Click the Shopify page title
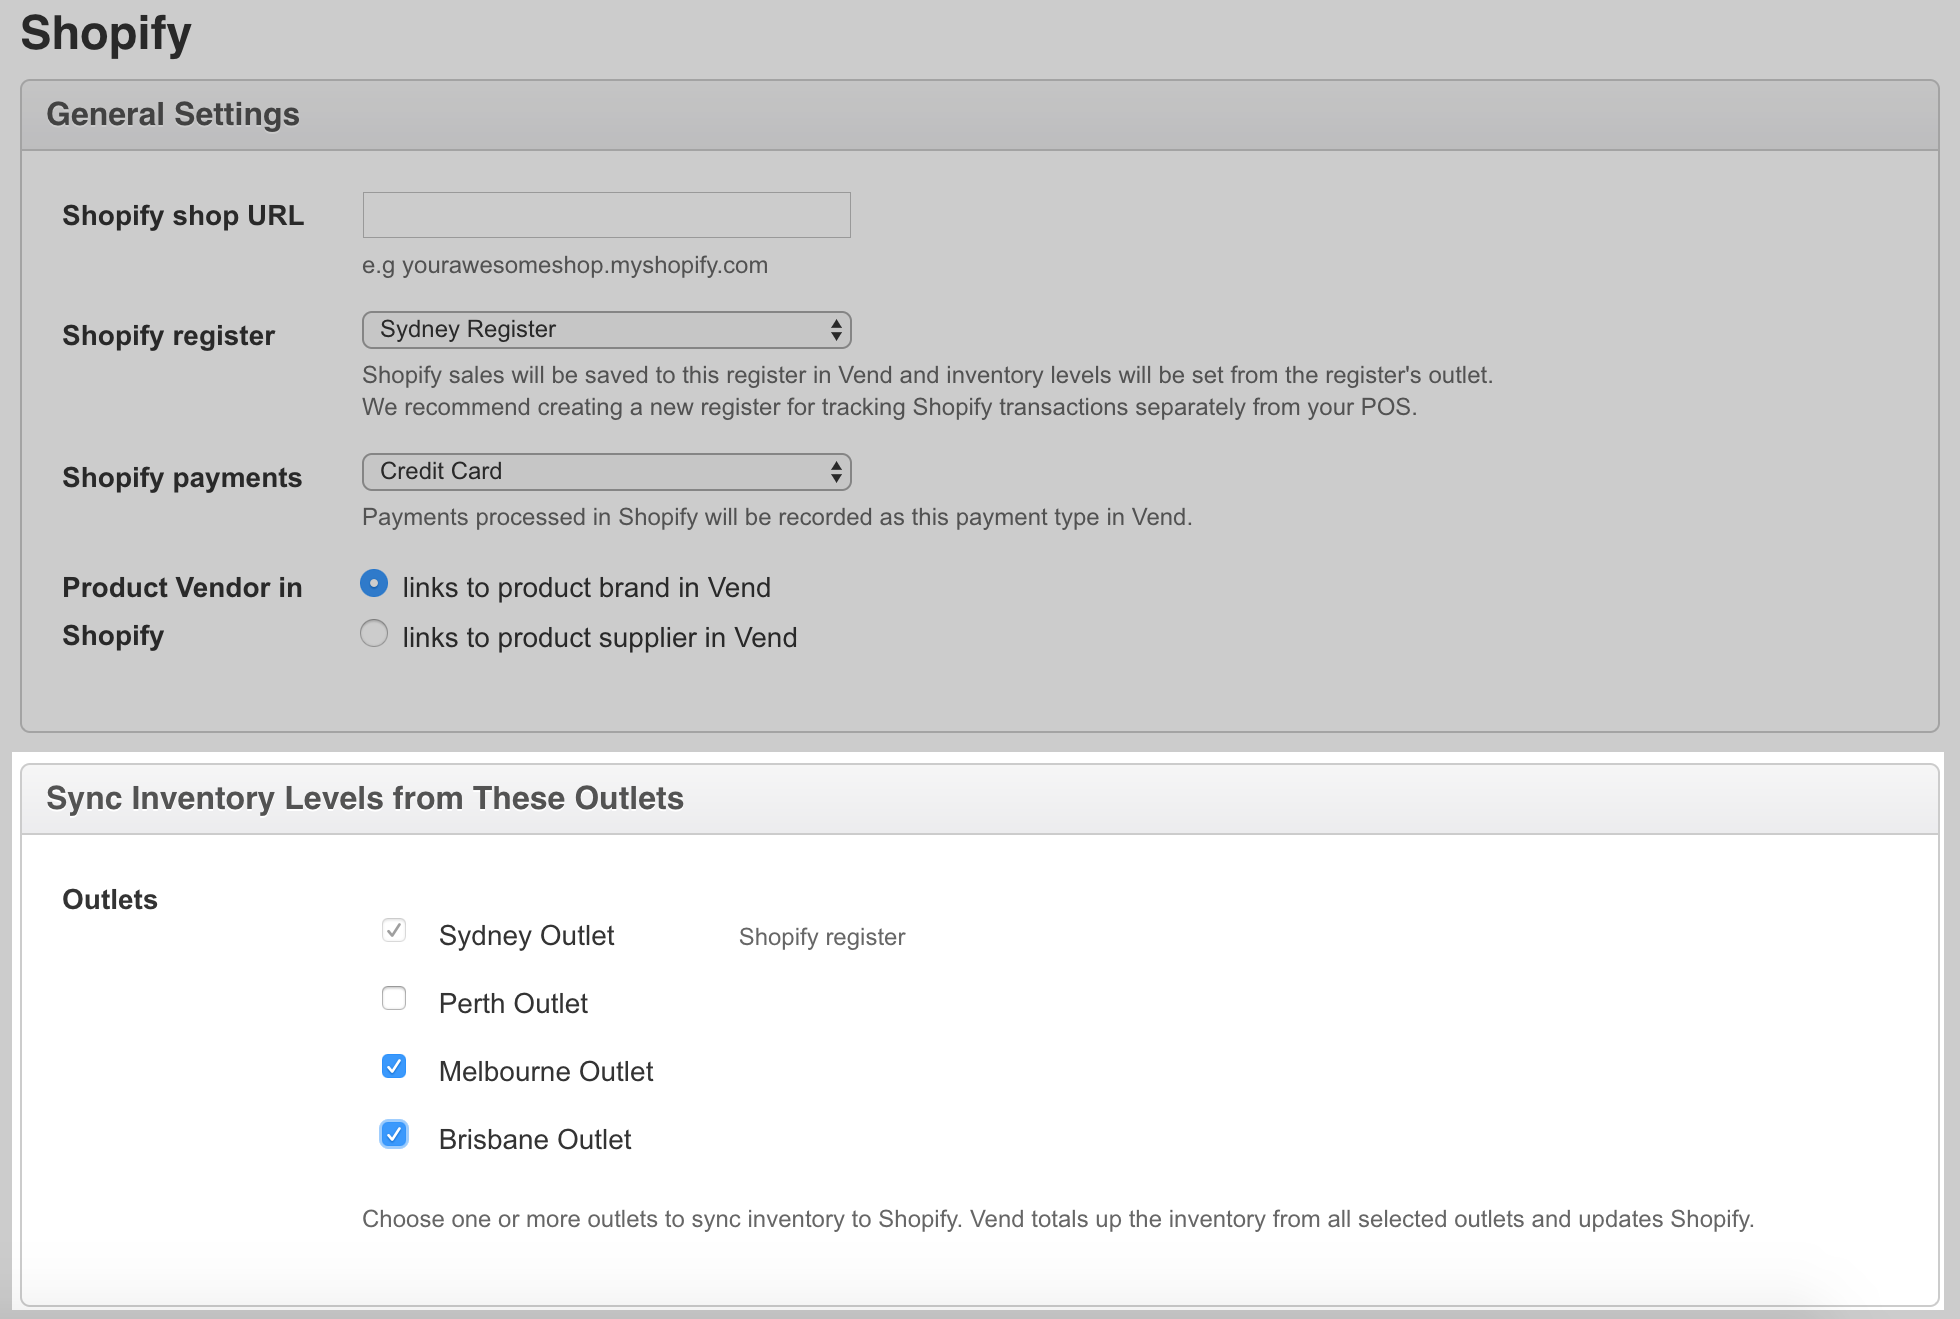The width and height of the screenshot is (1960, 1319). [x=106, y=33]
